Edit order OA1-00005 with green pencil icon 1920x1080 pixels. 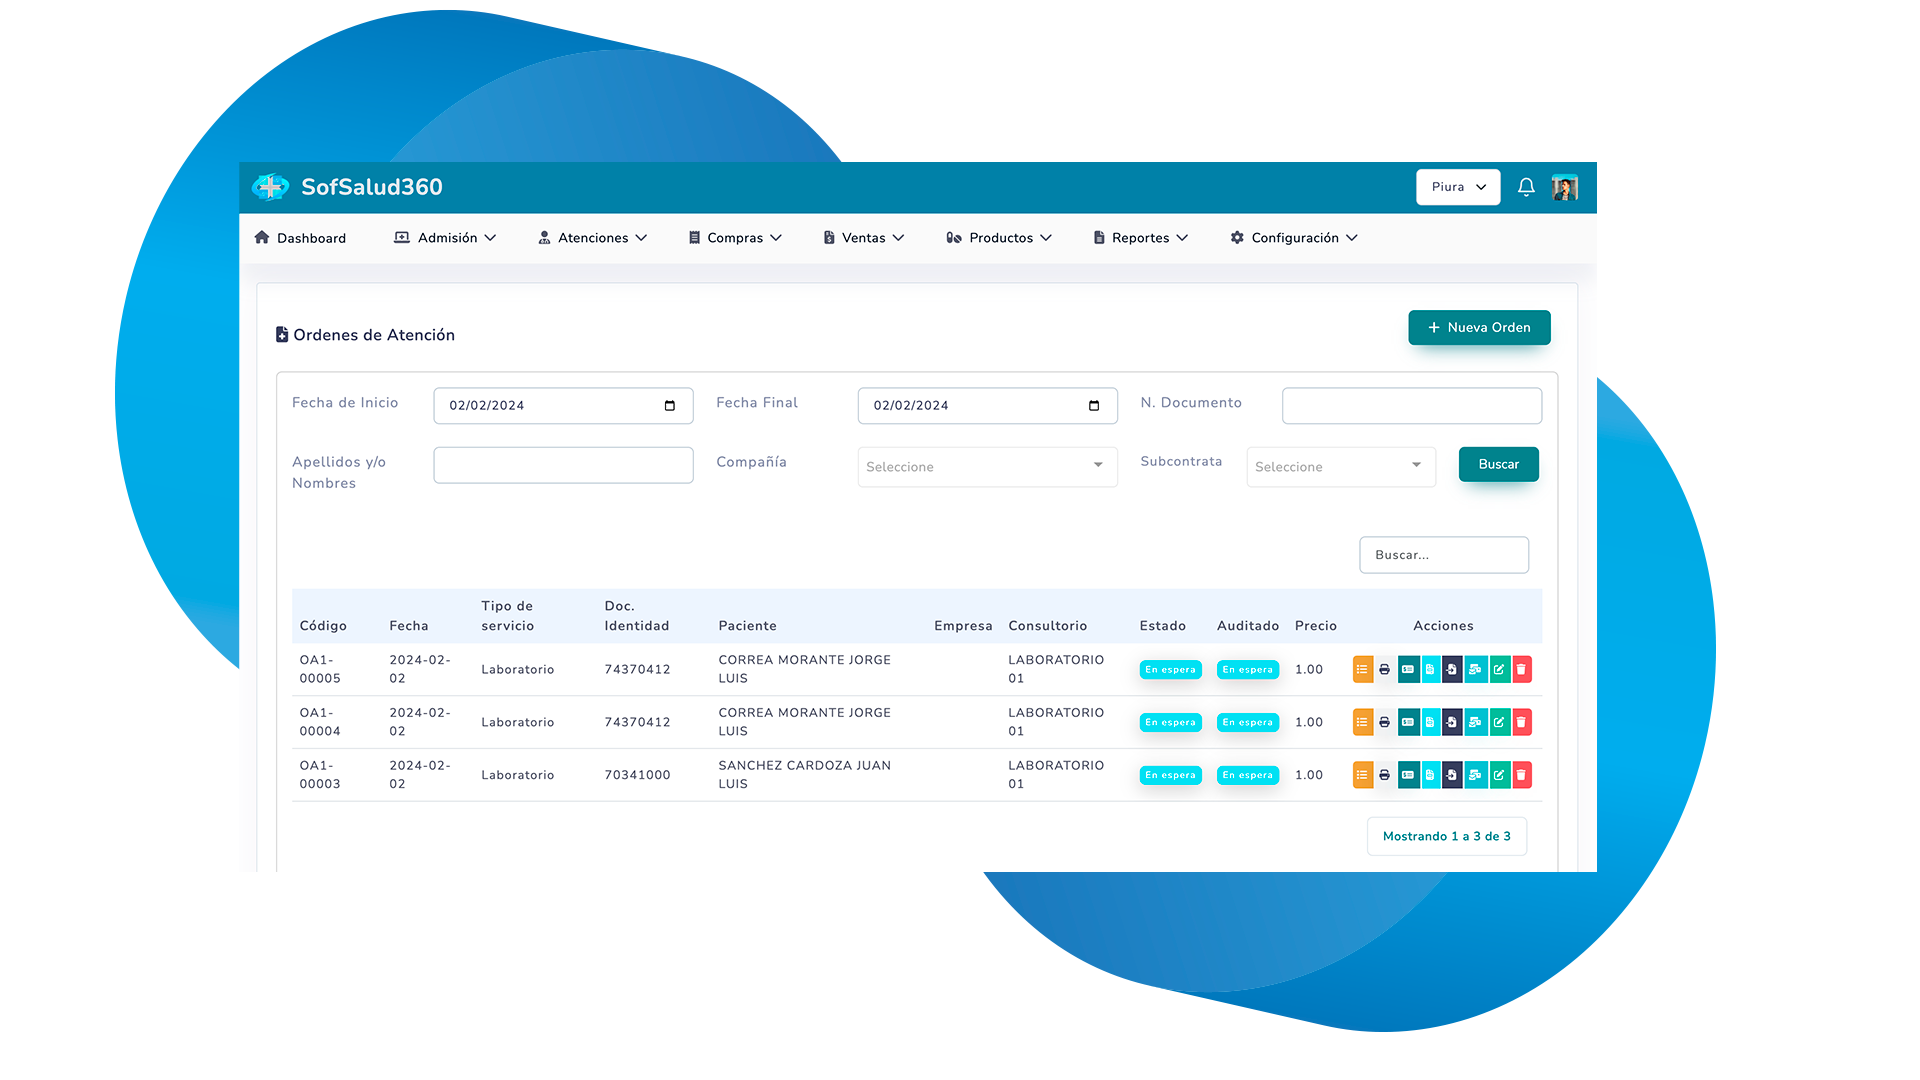tap(1500, 669)
